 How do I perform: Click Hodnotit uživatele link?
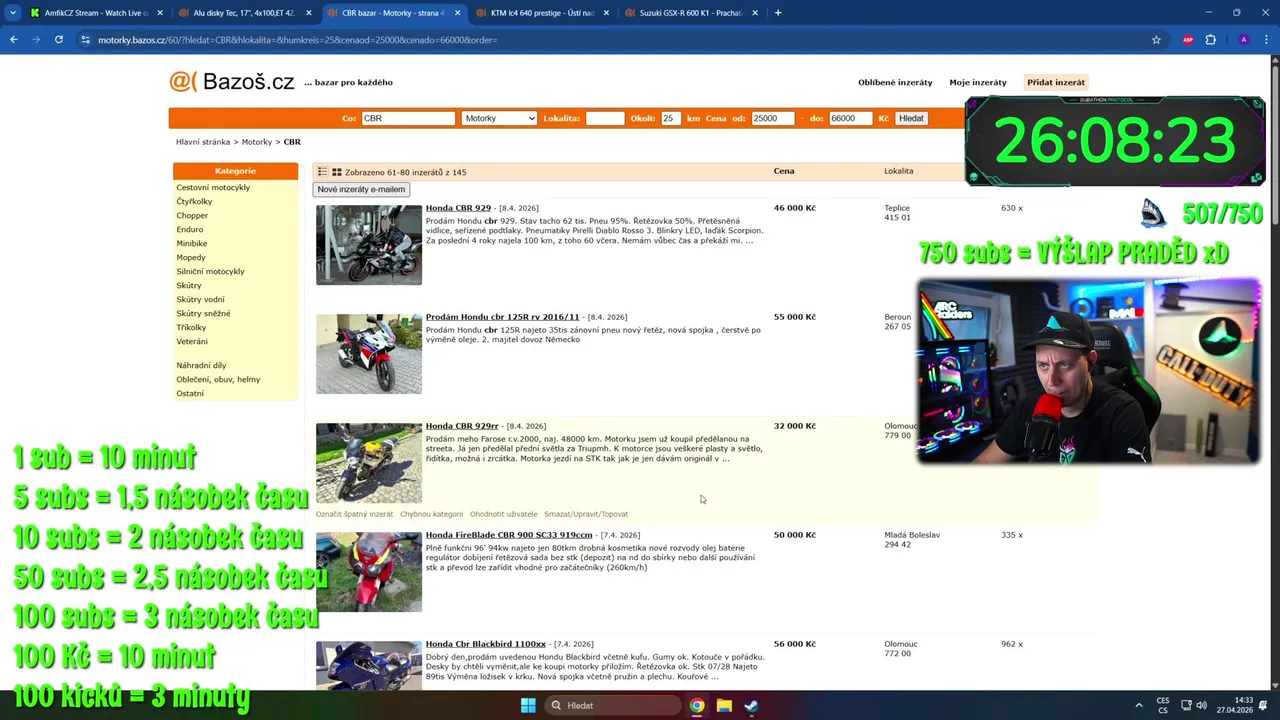503,514
